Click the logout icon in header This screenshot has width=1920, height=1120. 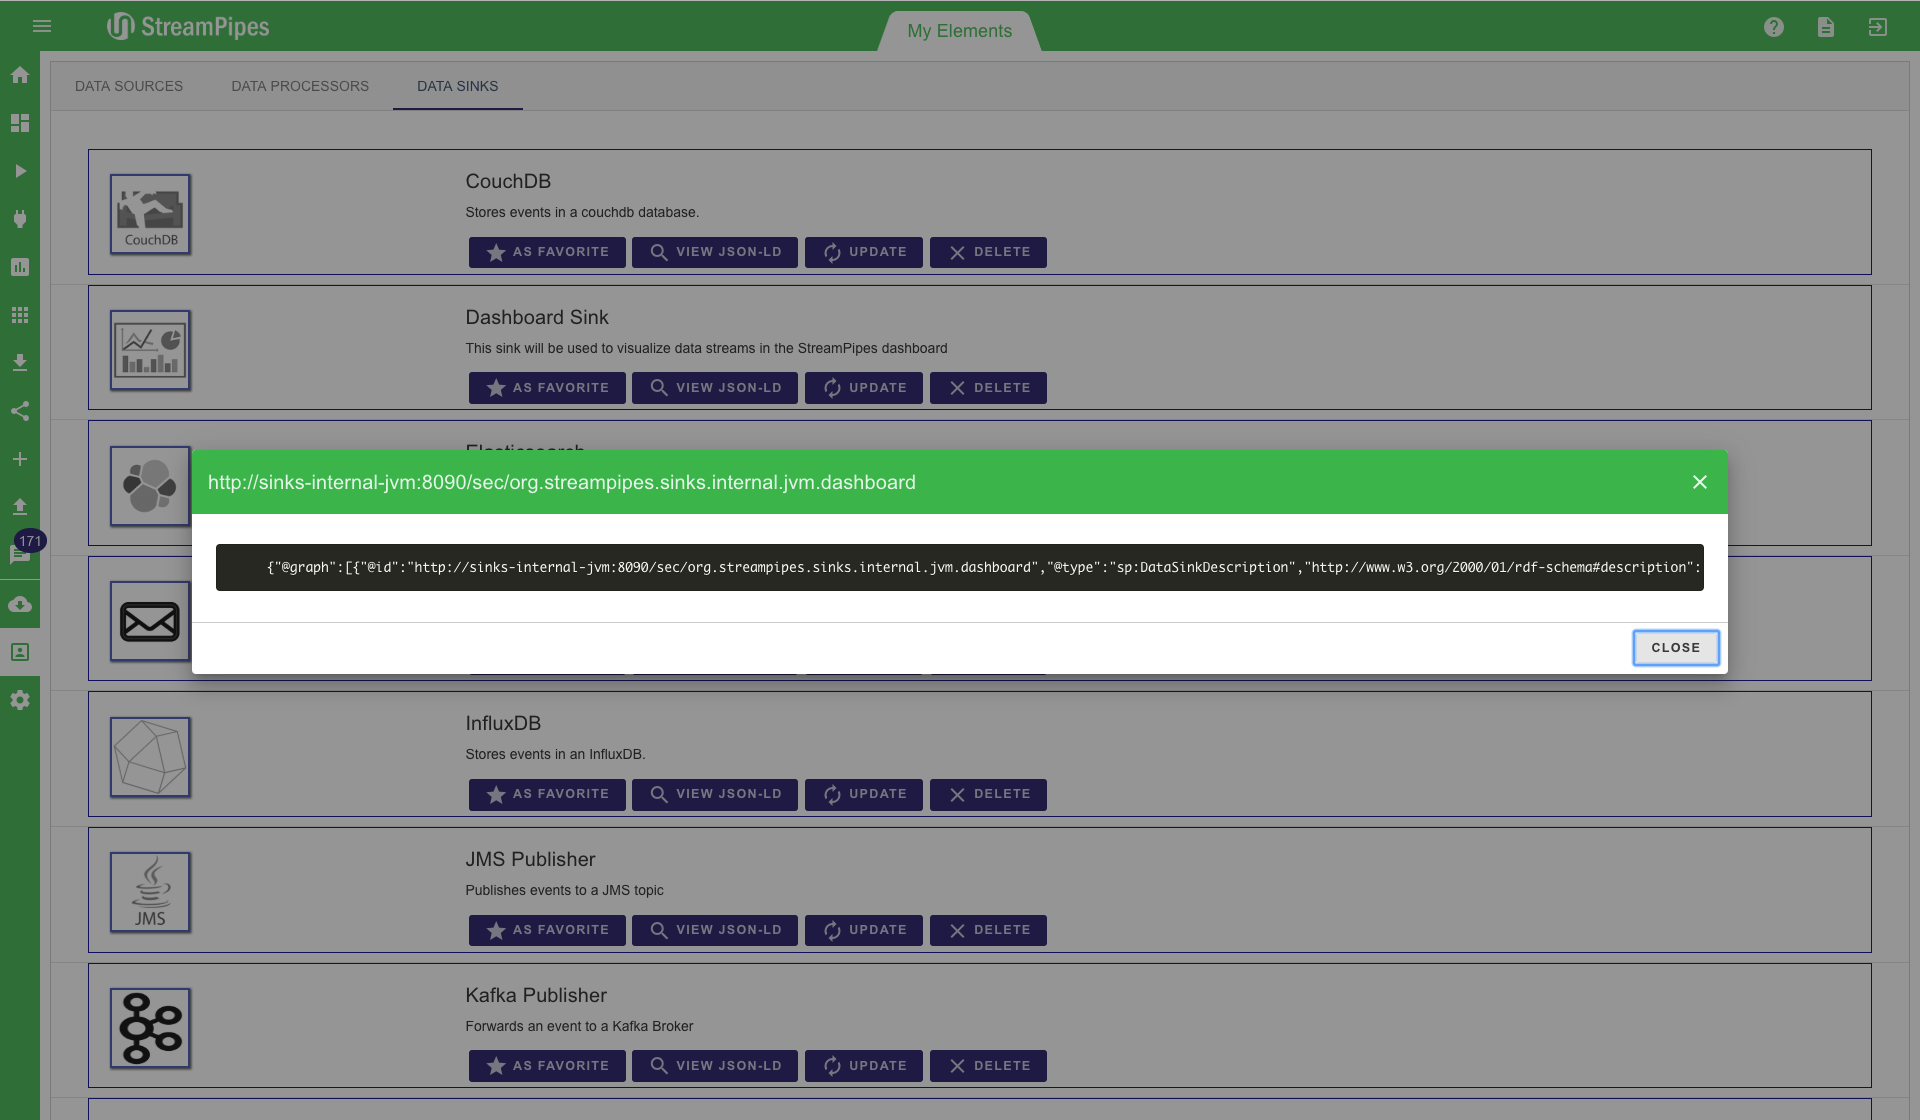pyautogui.click(x=1877, y=27)
